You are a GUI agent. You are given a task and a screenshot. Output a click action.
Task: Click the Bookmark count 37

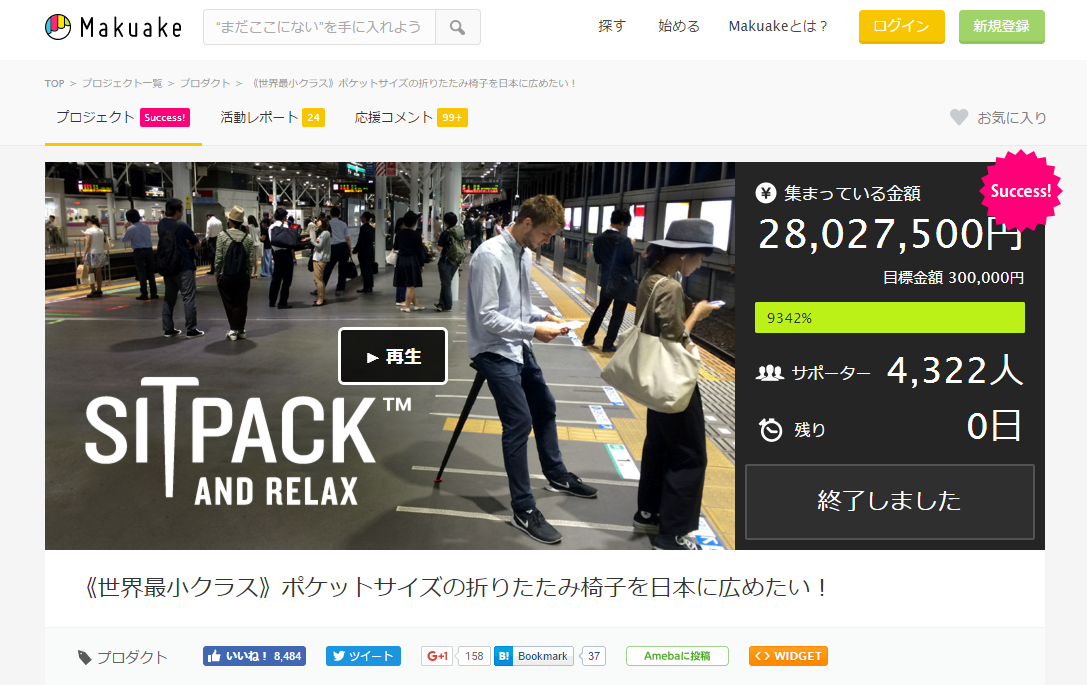594,656
